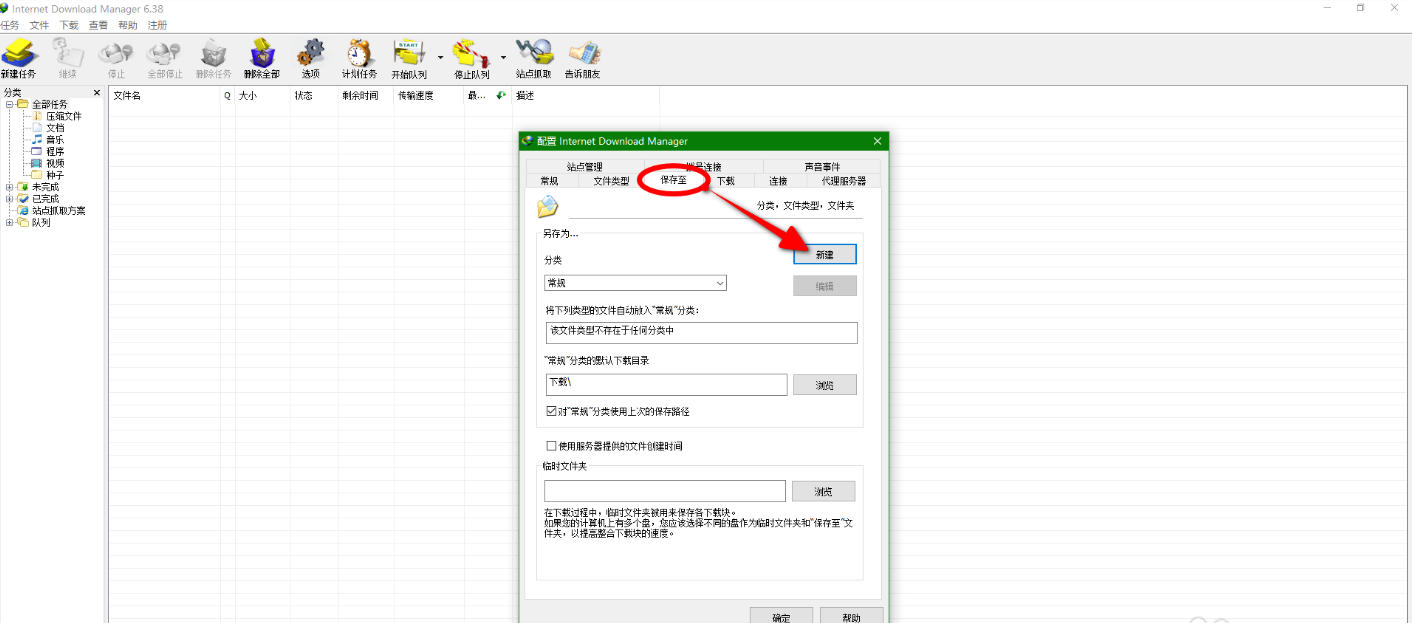The width and height of the screenshot is (1412, 623).
Task: Click 浏览 beside default download directory
Action: (825, 385)
